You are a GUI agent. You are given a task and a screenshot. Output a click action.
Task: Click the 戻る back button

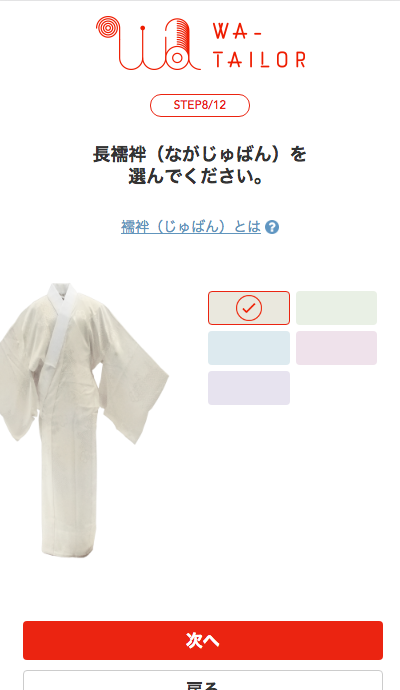203,680
